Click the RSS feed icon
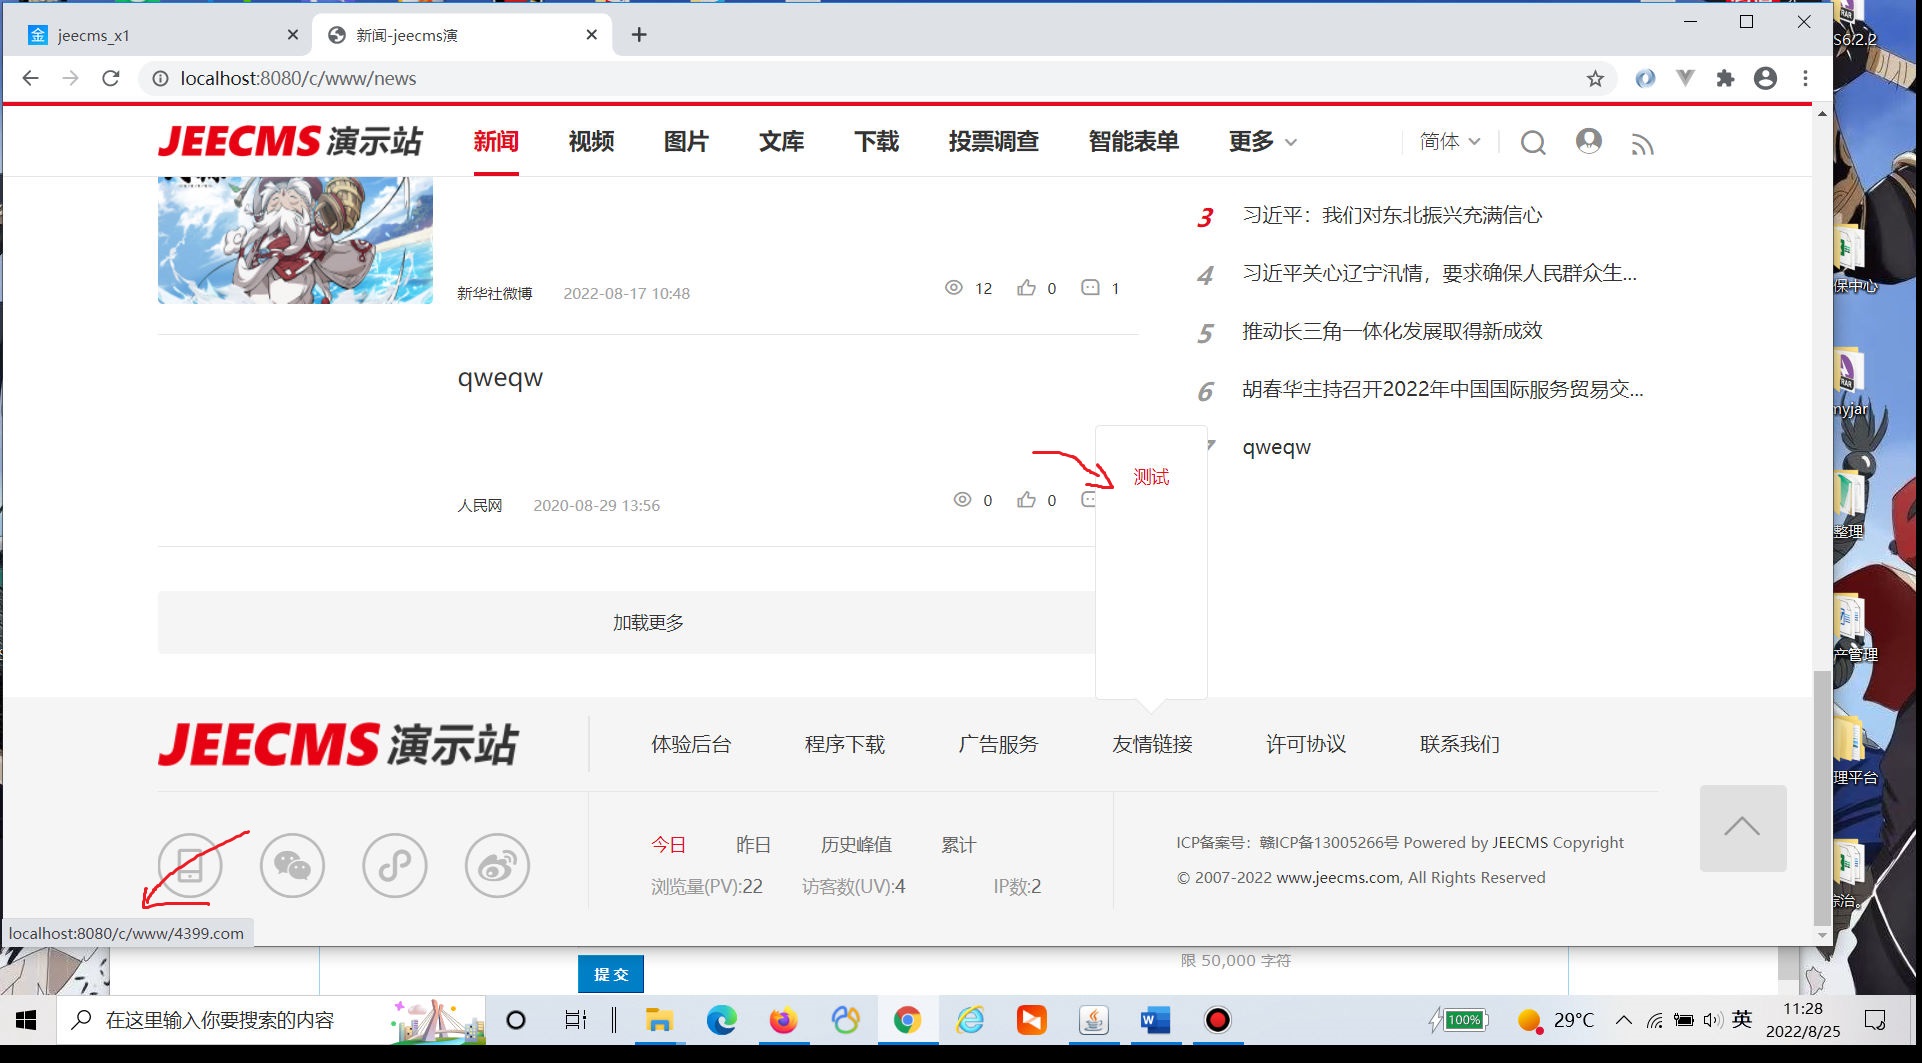Viewport: 1922px width, 1063px height. 1642,145
